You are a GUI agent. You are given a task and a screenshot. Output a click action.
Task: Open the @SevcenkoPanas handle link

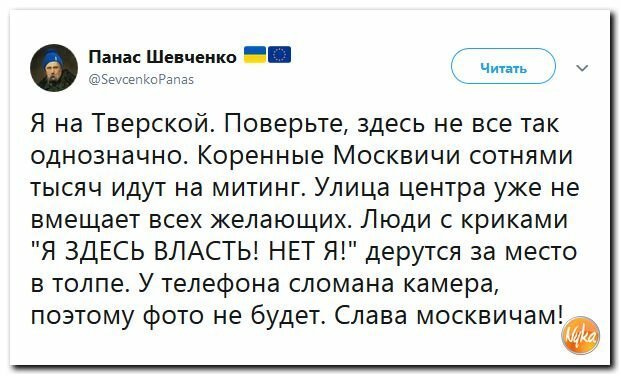coord(141,80)
